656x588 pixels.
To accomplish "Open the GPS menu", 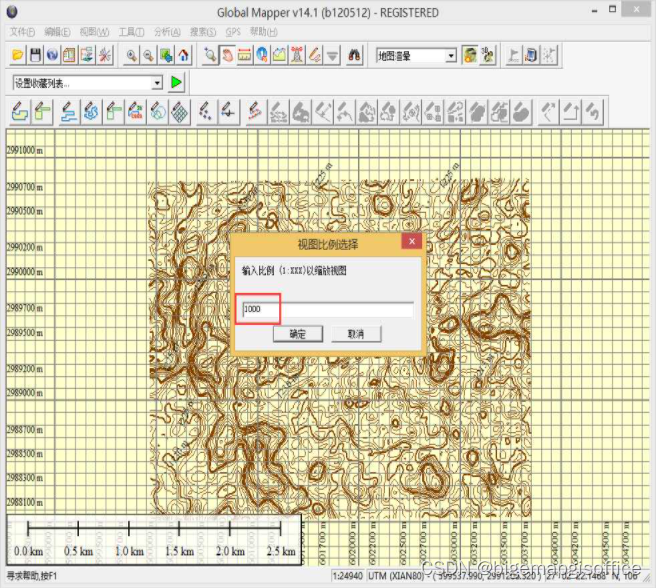I will tap(233, 32).
